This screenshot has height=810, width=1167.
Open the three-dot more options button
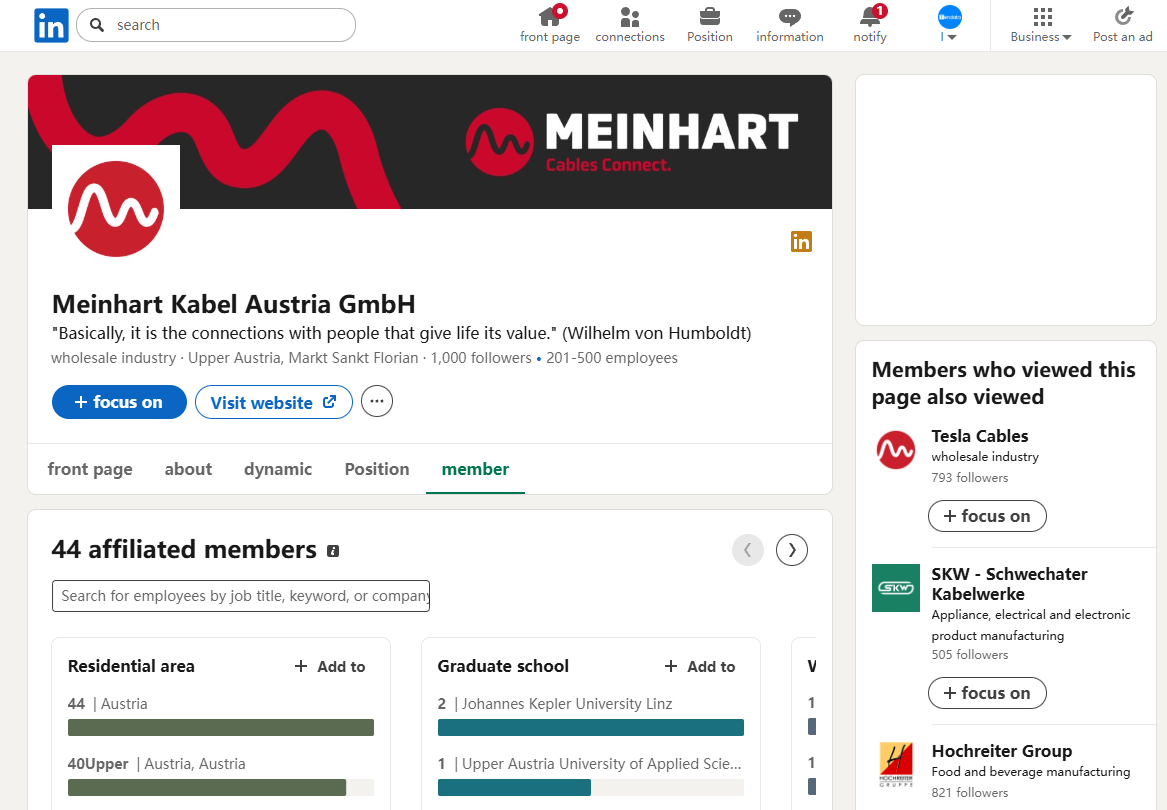coord(377,402)
